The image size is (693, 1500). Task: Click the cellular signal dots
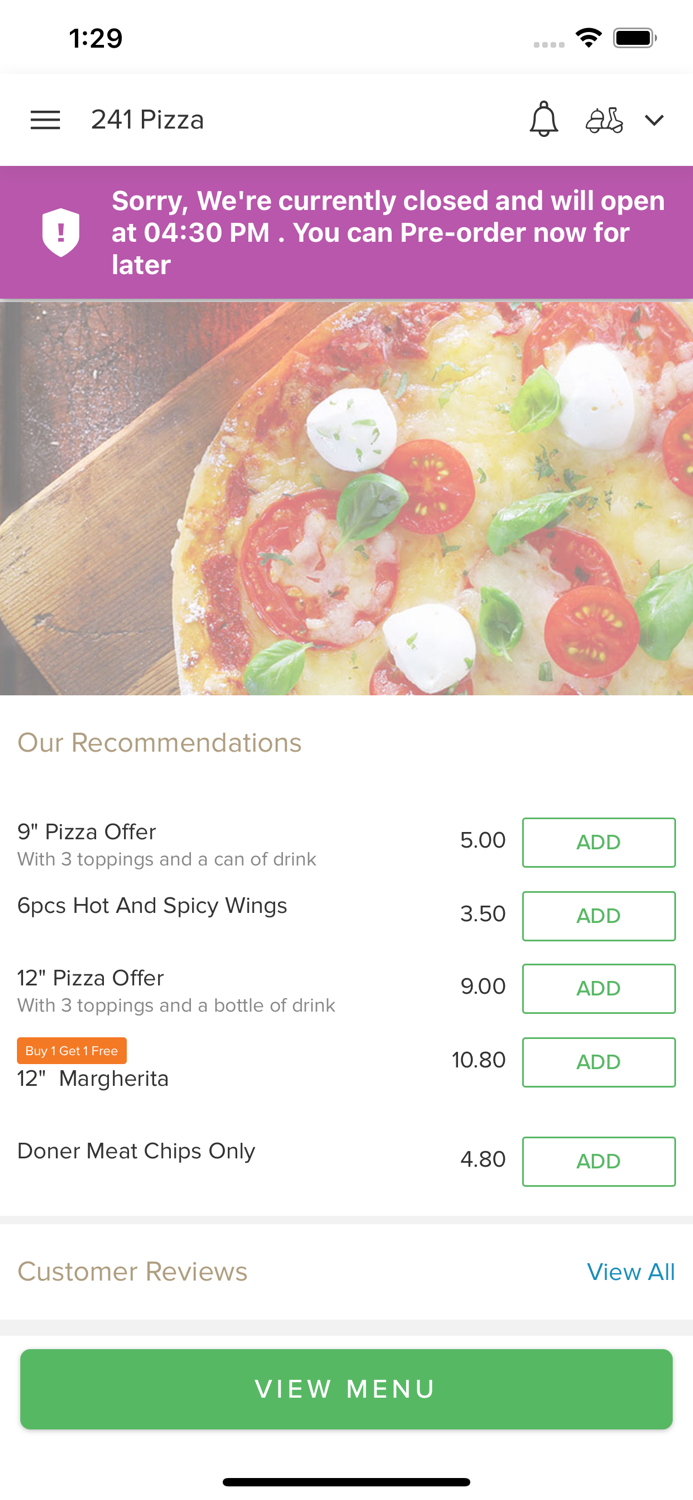[549, 44]
